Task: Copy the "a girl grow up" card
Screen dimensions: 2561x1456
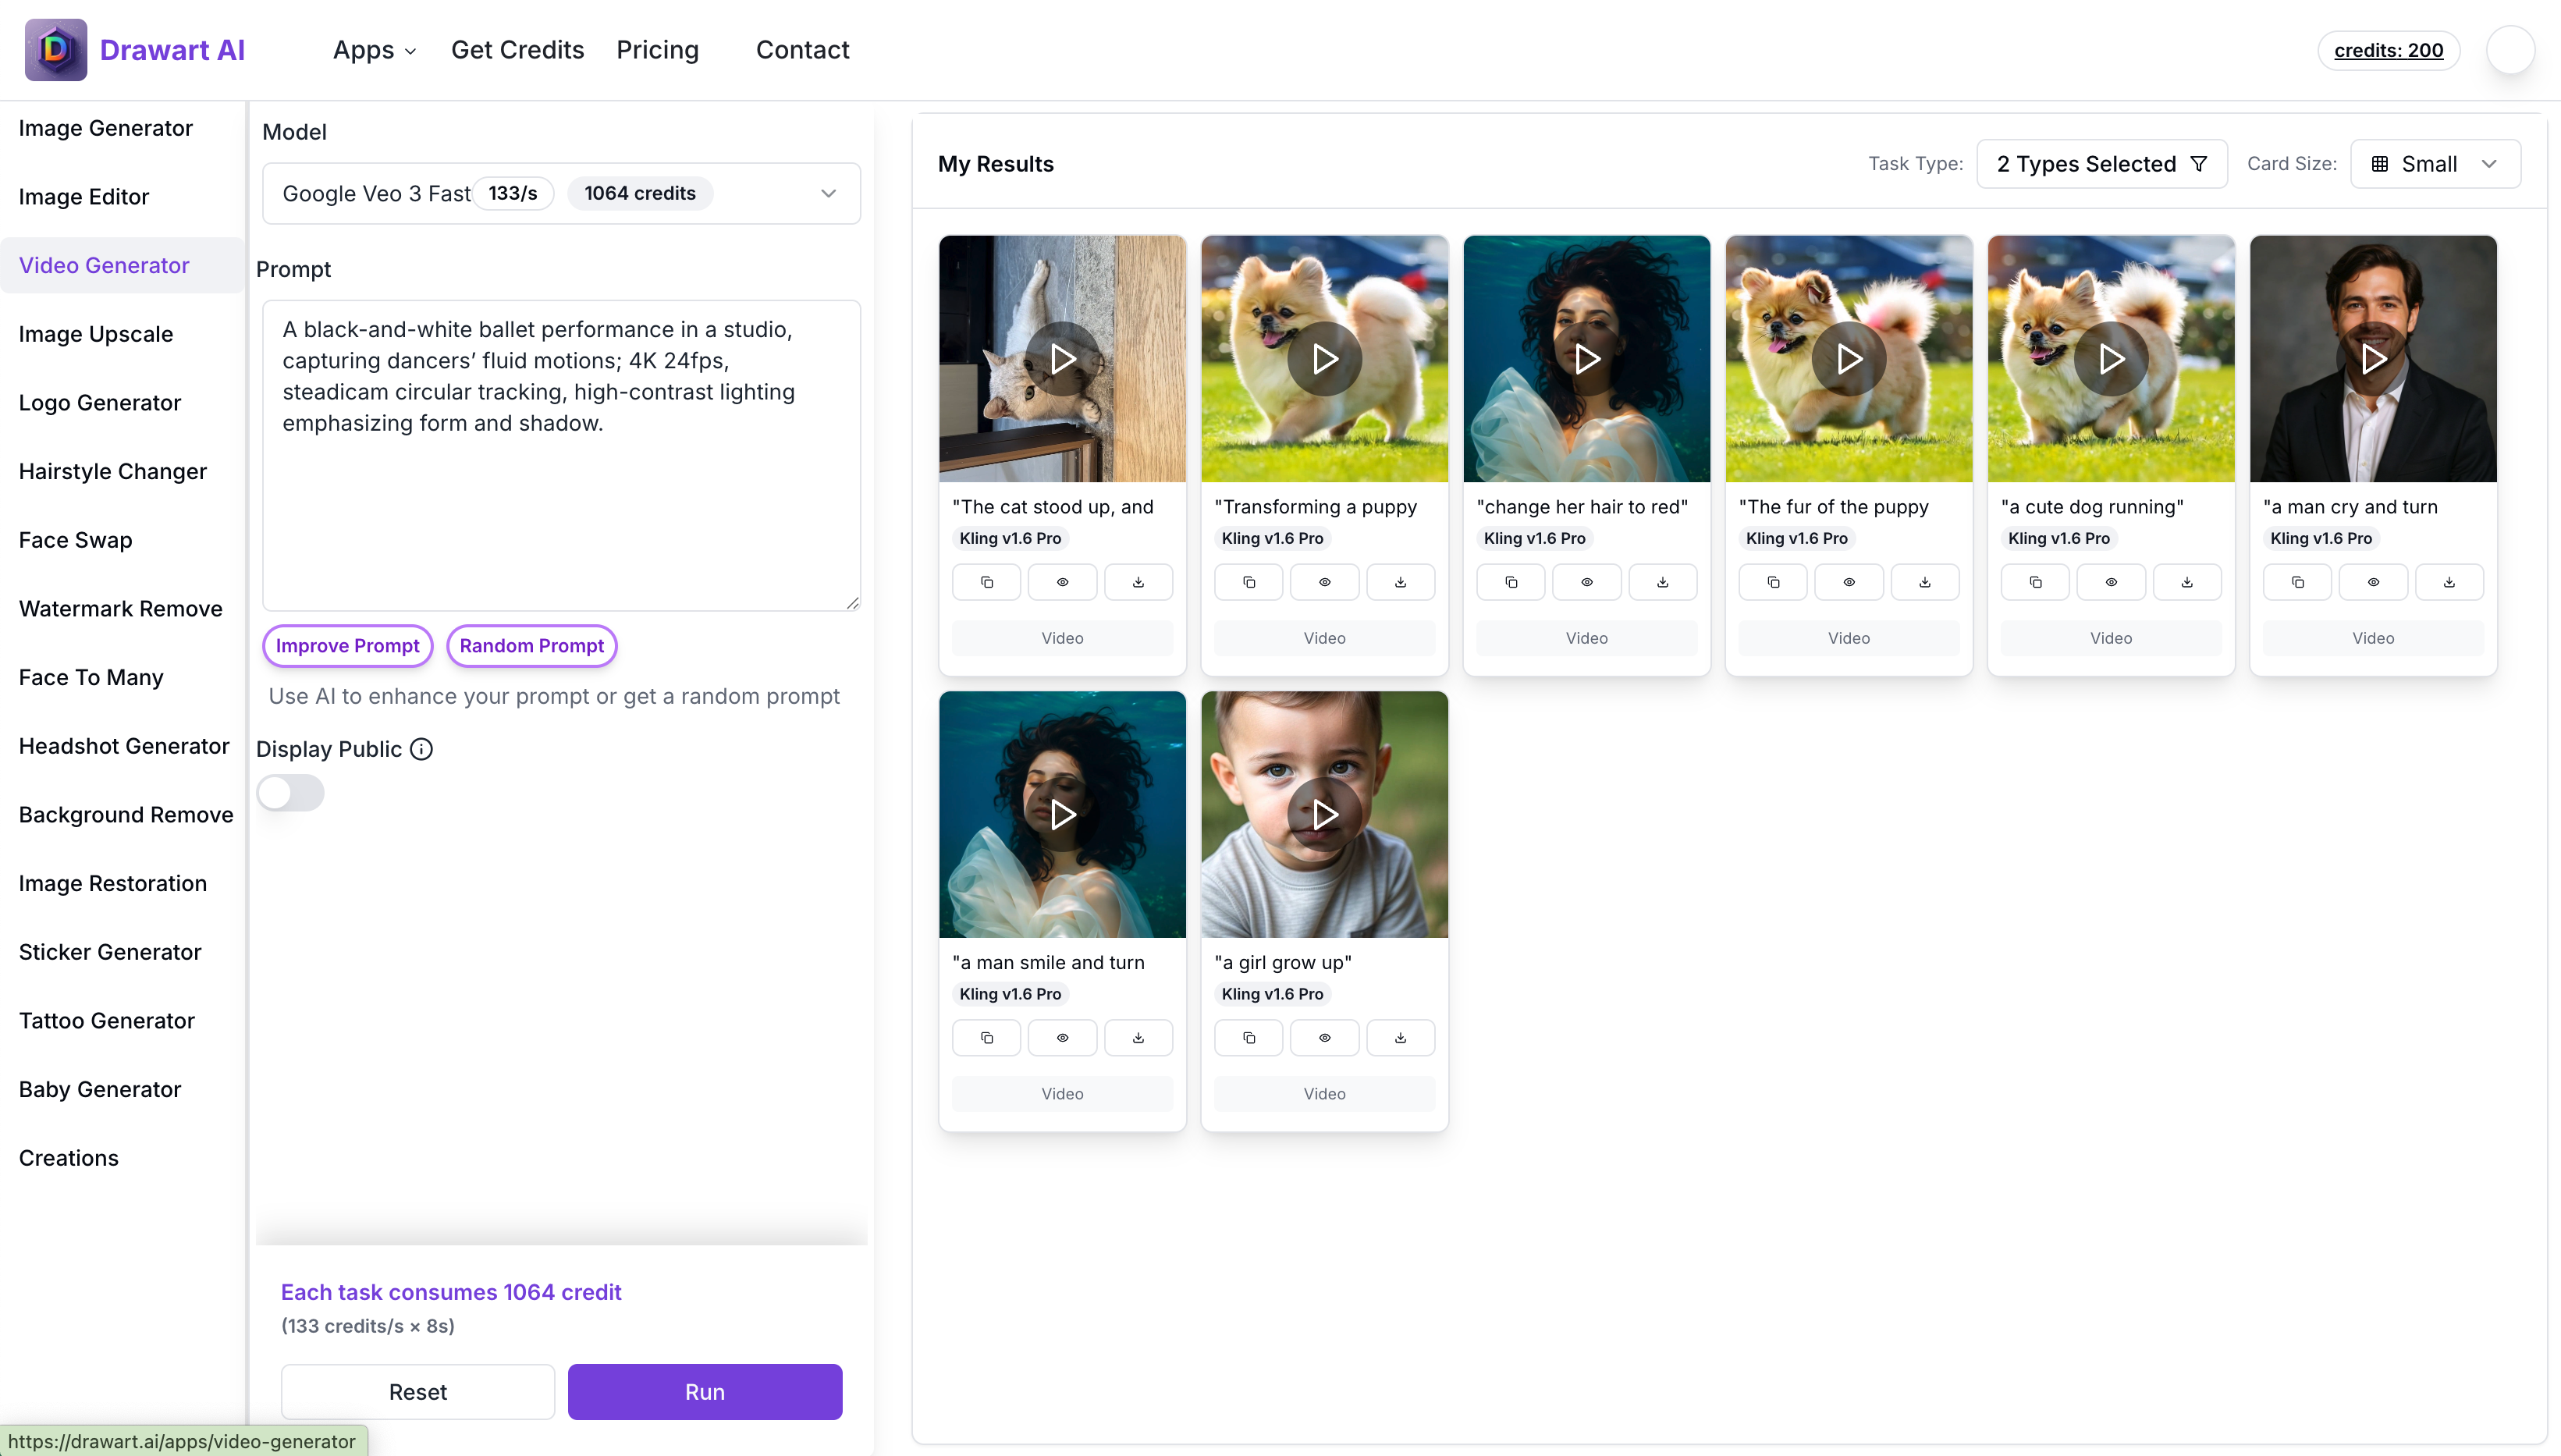Action: (1248, 1038)
